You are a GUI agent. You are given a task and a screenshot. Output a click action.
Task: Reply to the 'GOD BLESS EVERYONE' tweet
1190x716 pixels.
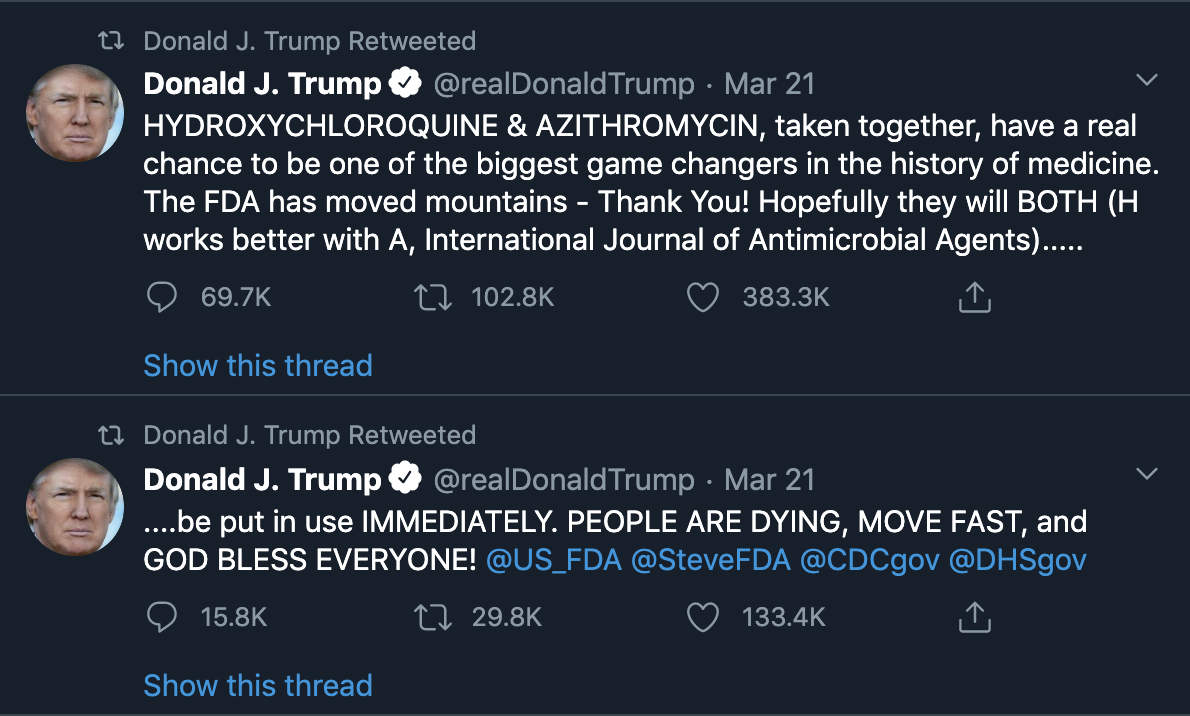162,617
